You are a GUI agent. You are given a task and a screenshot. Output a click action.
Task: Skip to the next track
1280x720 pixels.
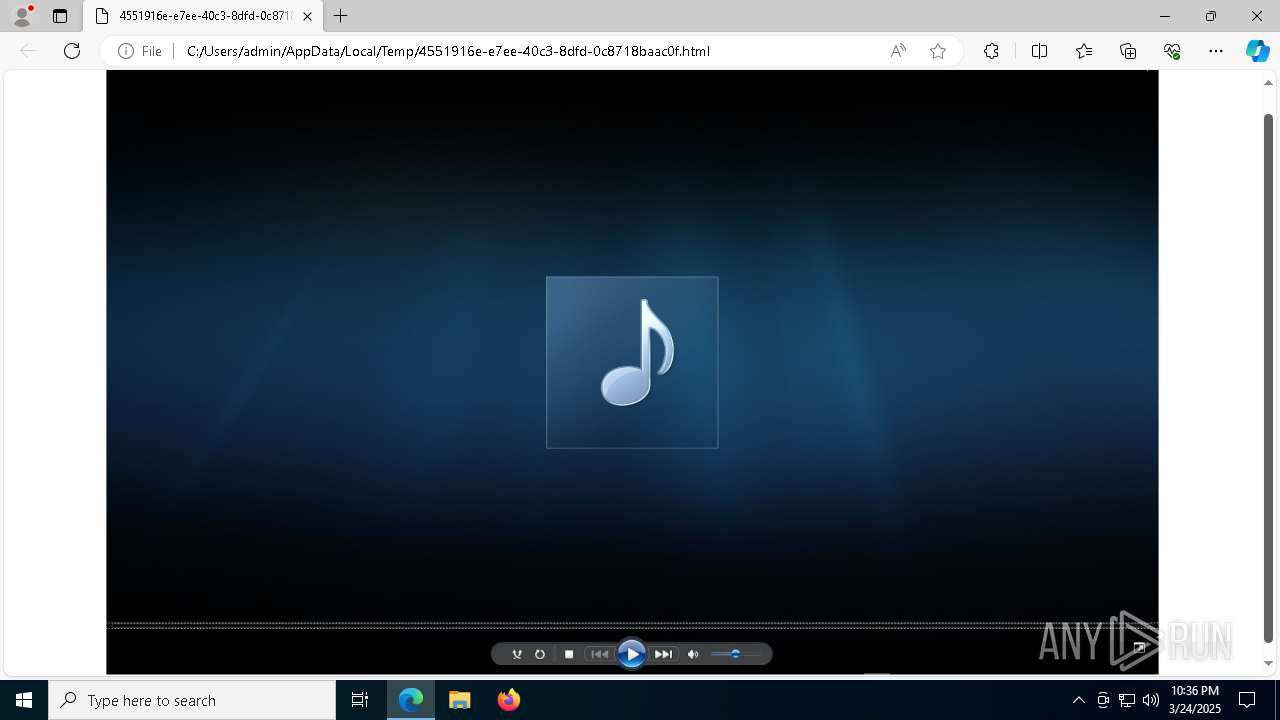(x=663, y=654)
